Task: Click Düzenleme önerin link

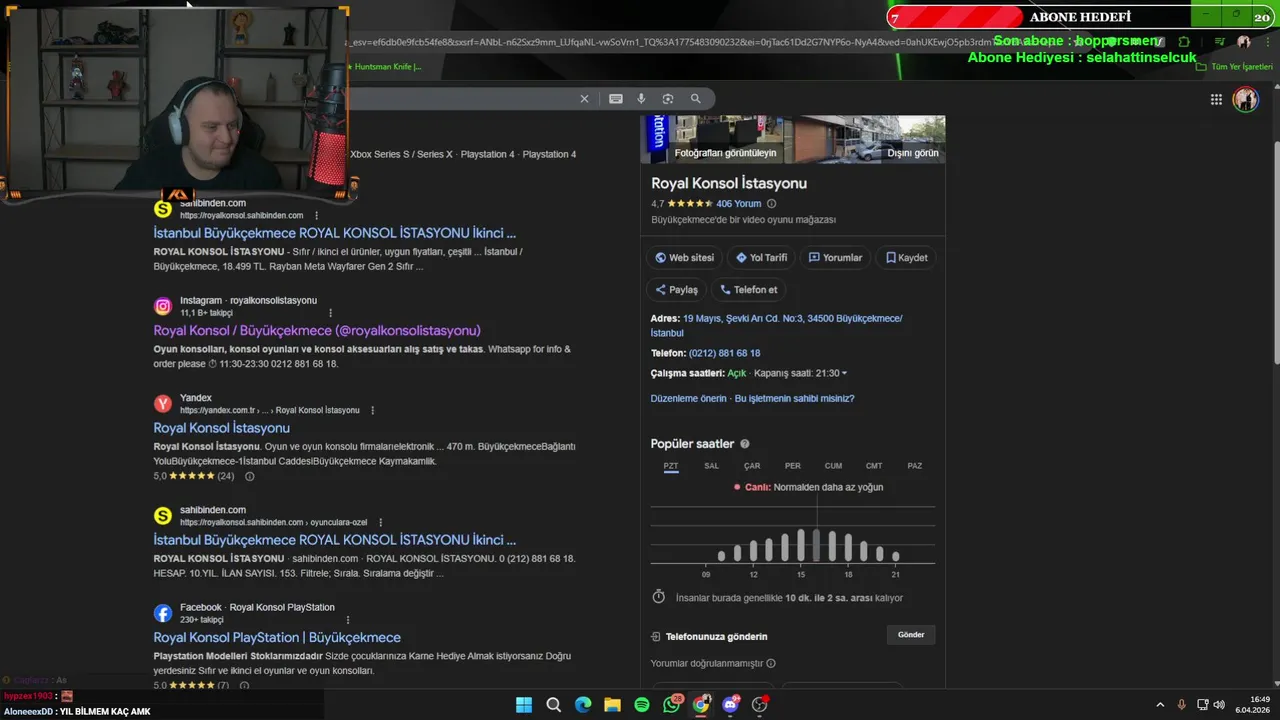Action: pyautogui.click(x=688, y=399)
